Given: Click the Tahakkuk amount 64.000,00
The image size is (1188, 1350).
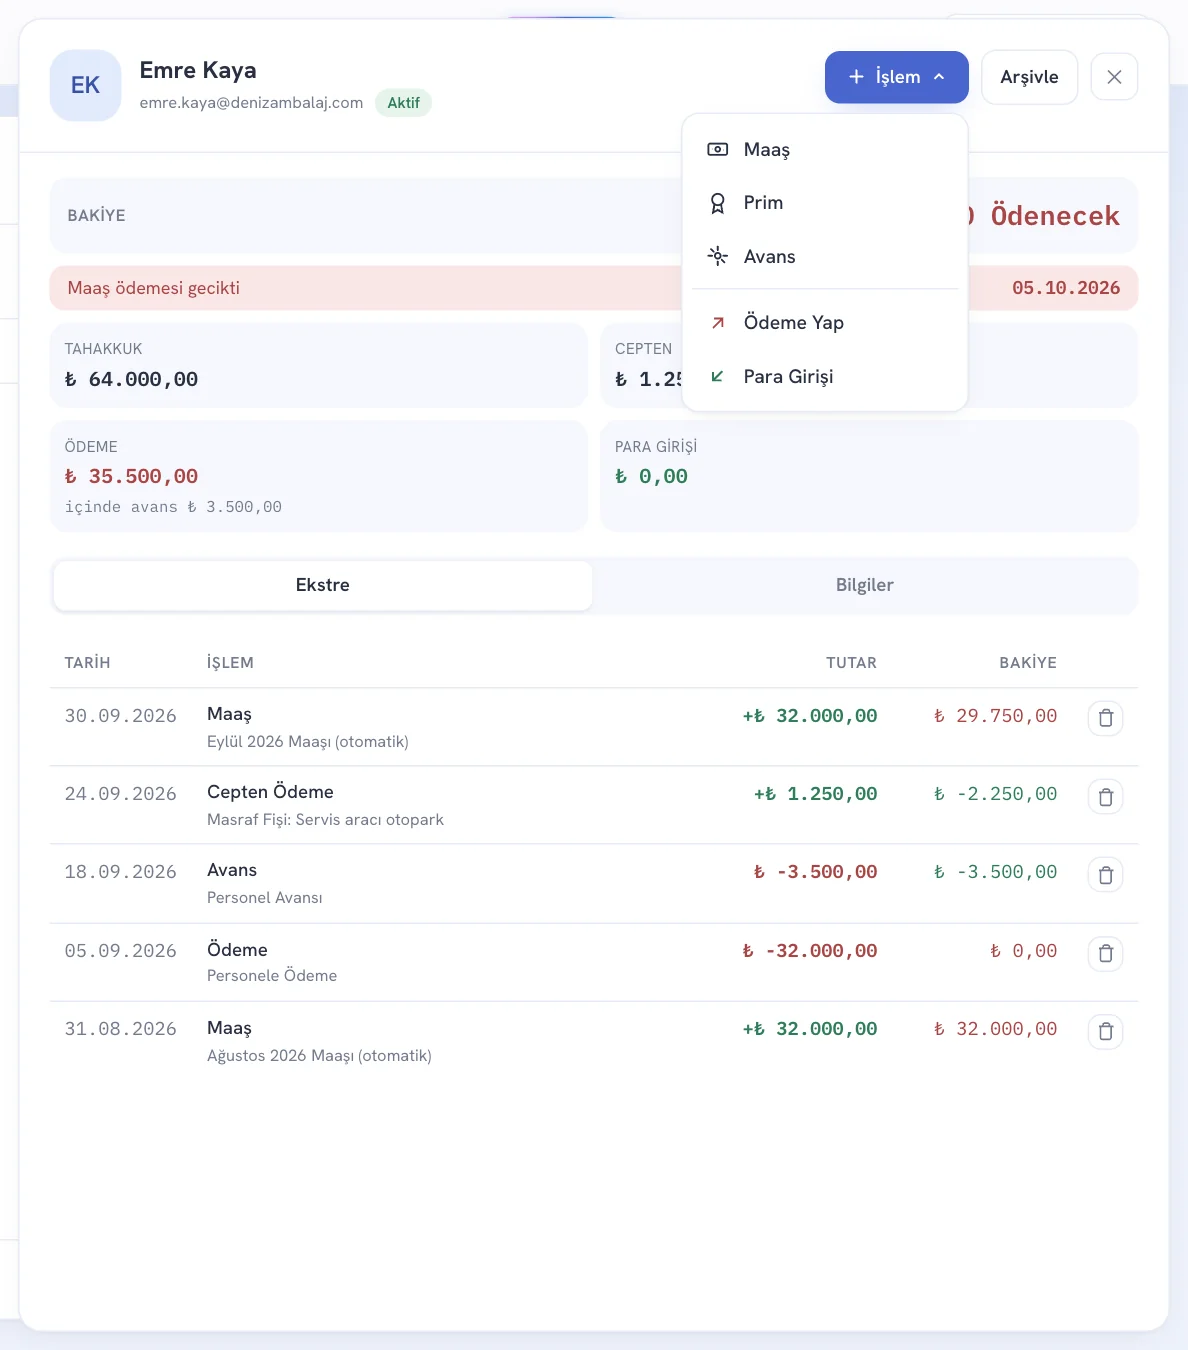Looking at the screenshot, I should point(131,379).
